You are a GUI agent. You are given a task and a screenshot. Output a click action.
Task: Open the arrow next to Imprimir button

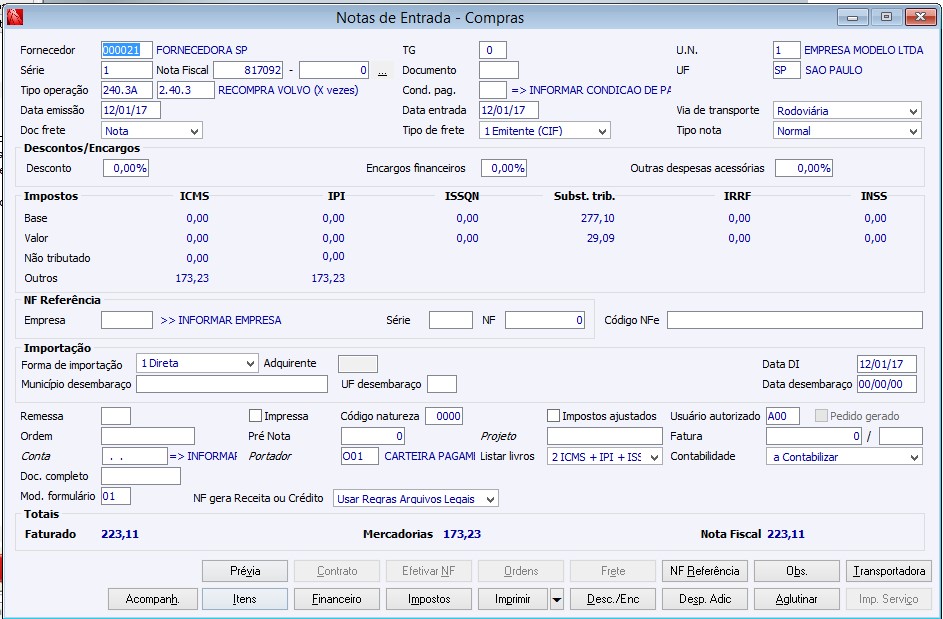(557, 599)
